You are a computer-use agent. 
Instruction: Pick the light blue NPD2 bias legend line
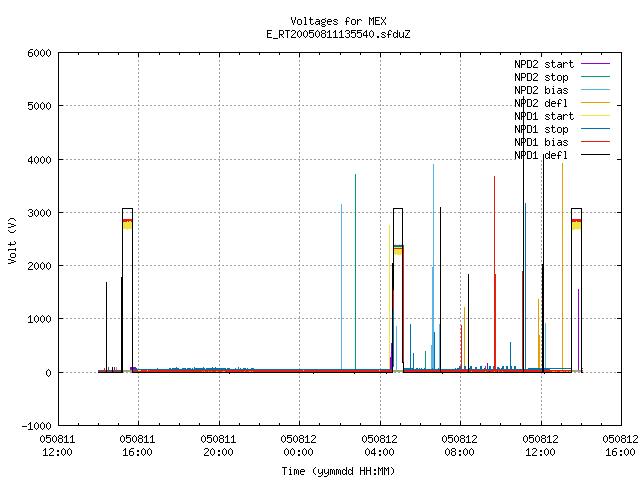click(596, 90)
